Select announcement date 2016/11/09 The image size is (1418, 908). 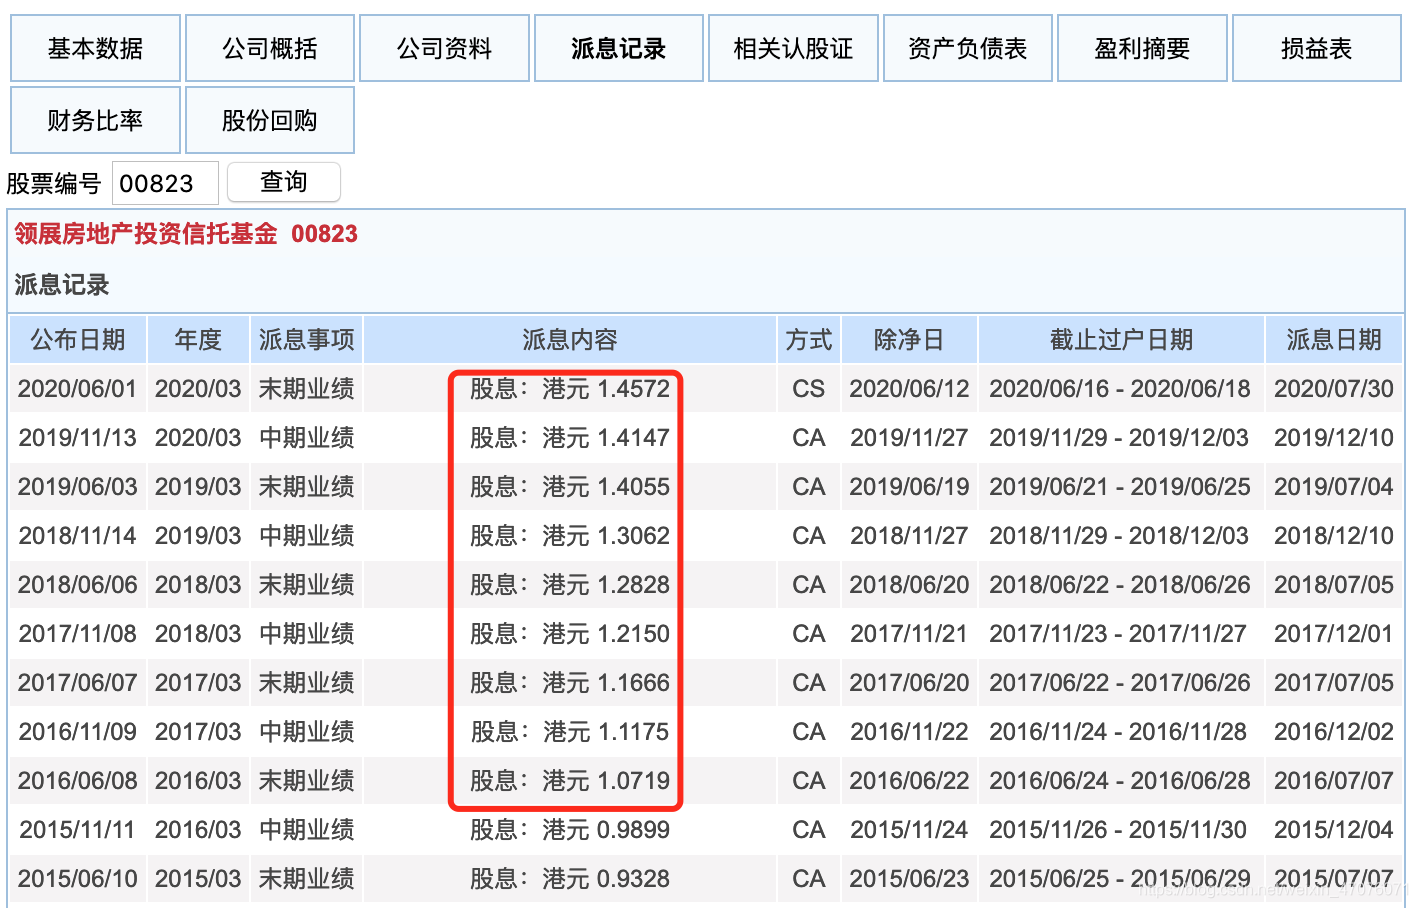tap(77, 732)
